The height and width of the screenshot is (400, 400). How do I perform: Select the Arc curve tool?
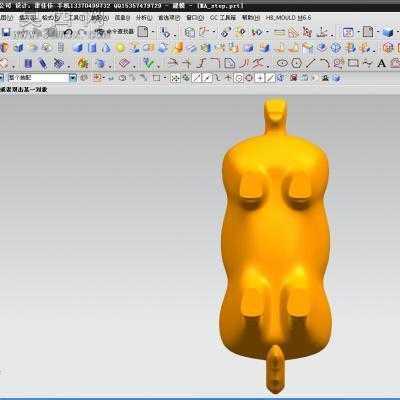click(325, 63)
